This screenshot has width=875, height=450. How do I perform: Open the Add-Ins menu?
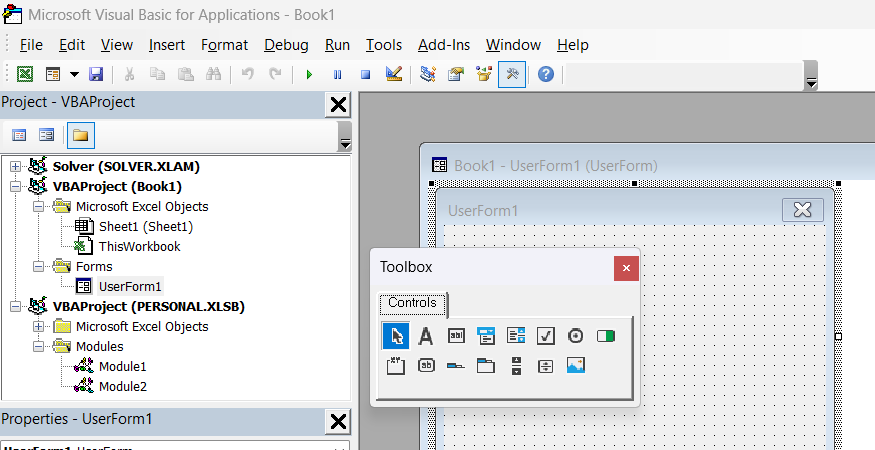click(x=444, y=45)
